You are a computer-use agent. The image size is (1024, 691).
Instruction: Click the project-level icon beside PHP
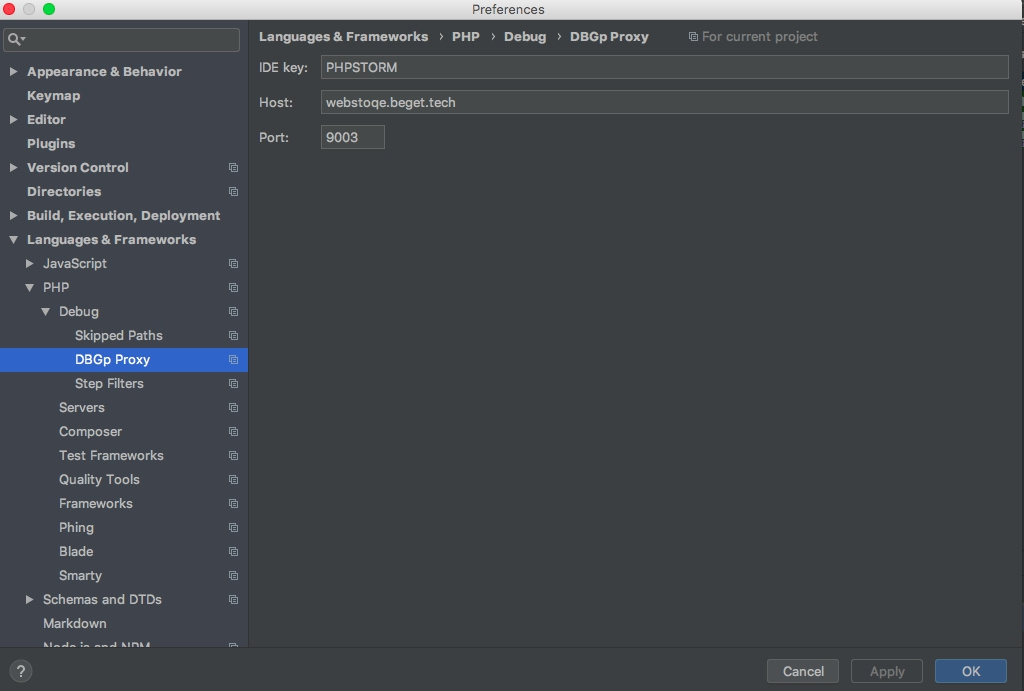click(x=233, y=287)
